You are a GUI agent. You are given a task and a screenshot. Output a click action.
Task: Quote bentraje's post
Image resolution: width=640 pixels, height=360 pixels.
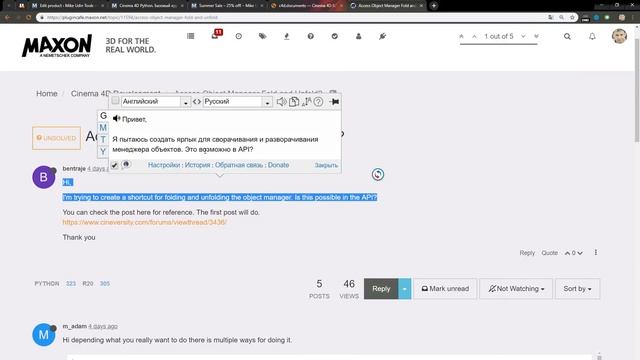[549, 253]
